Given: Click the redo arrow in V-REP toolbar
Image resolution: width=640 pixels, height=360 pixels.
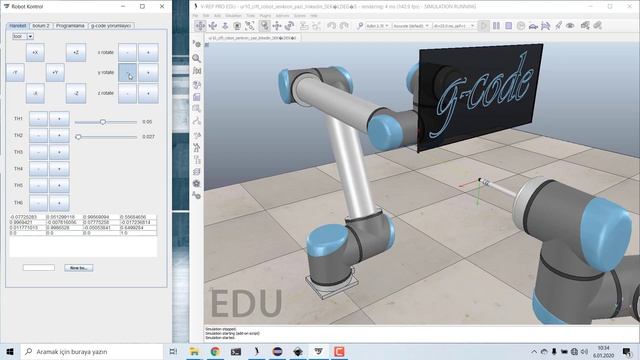Looking at the screenshot, I should 344,26.
